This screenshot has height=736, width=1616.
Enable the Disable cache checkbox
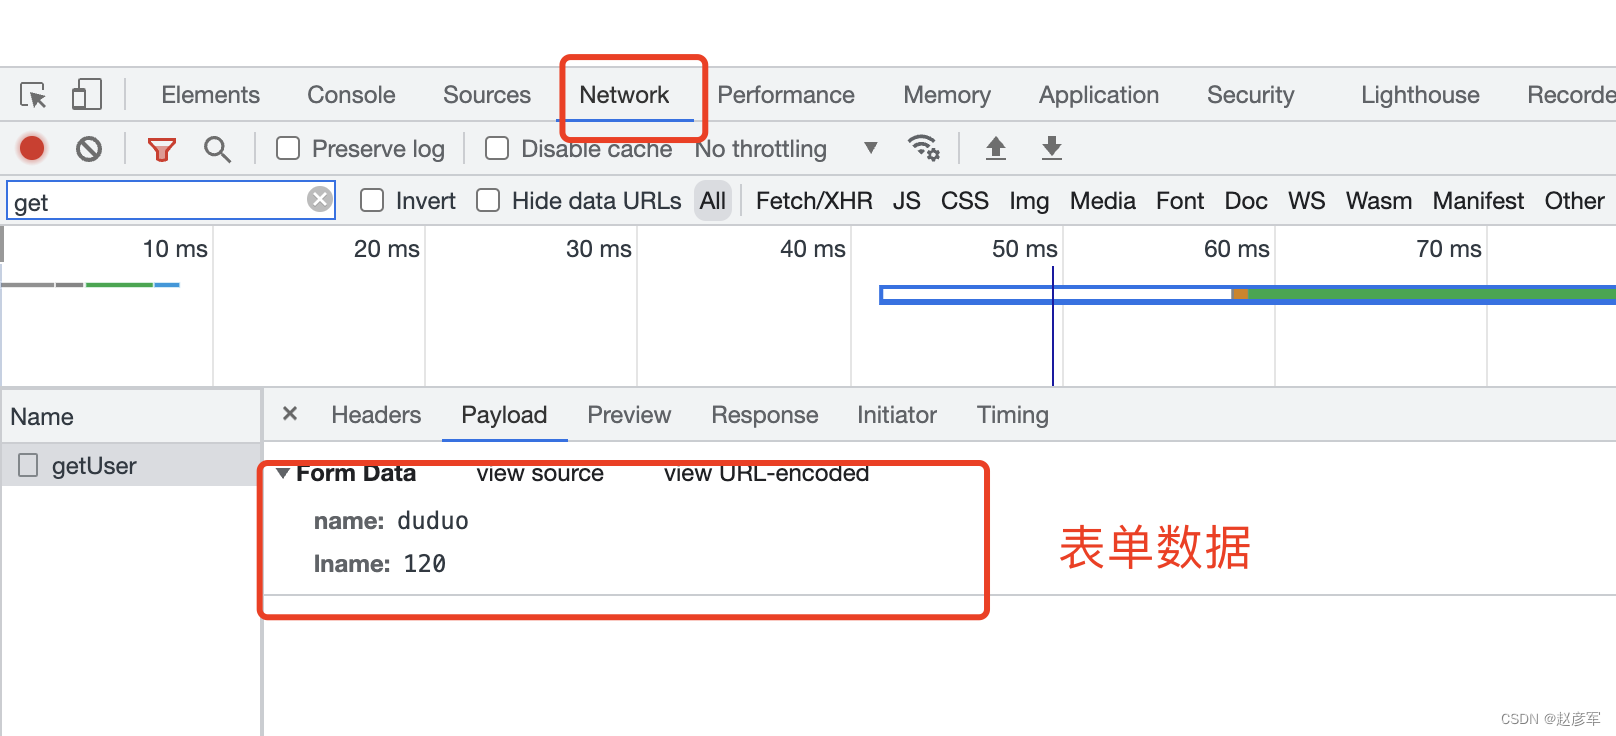click(x=497, y=148)
